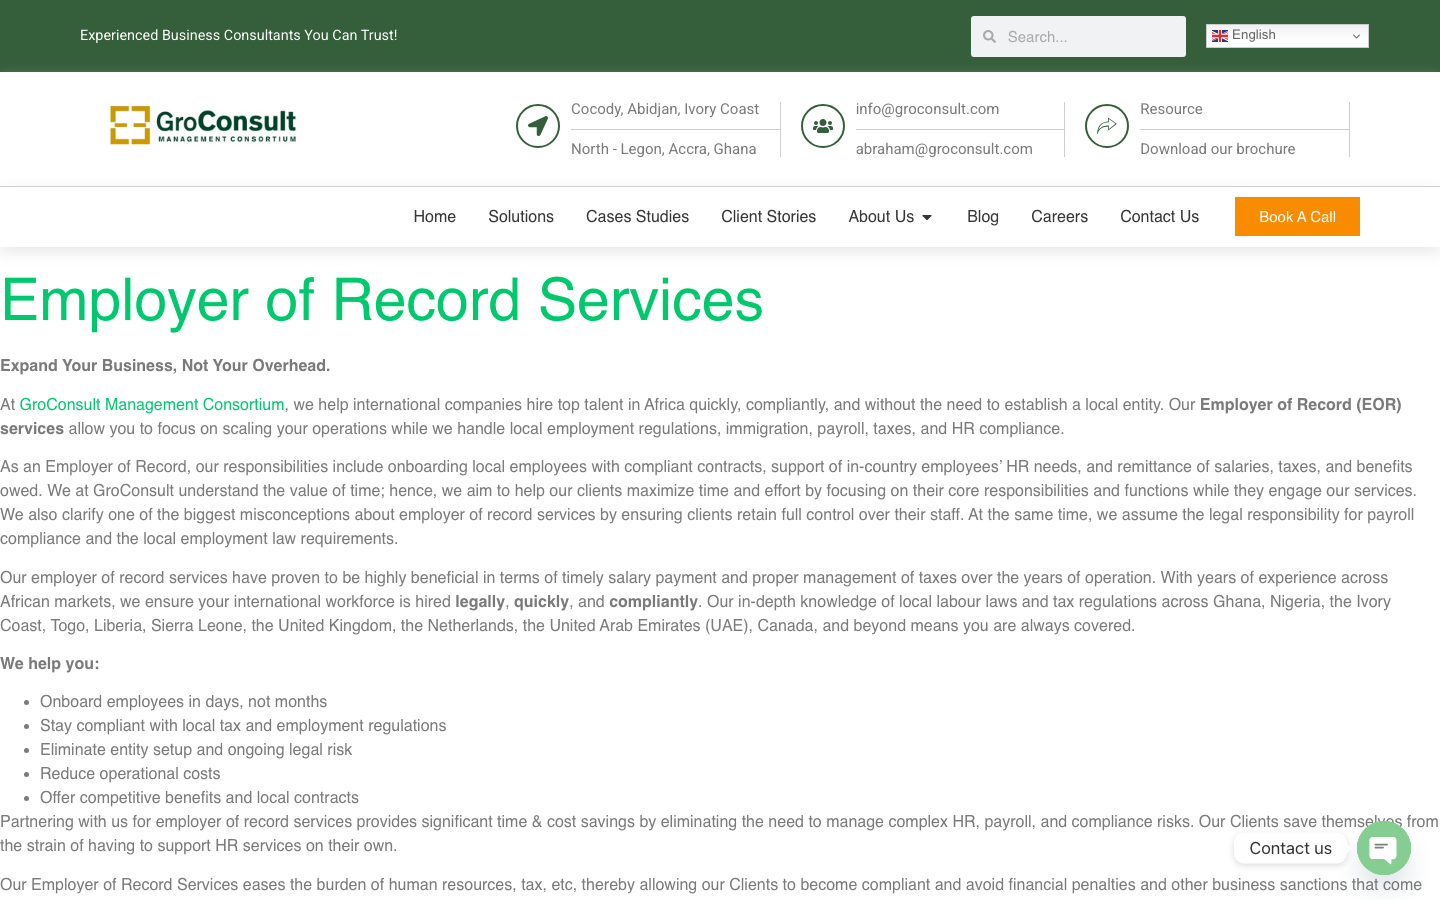Click 'Onboard employees in days, not months' bullet

point(183,701)
